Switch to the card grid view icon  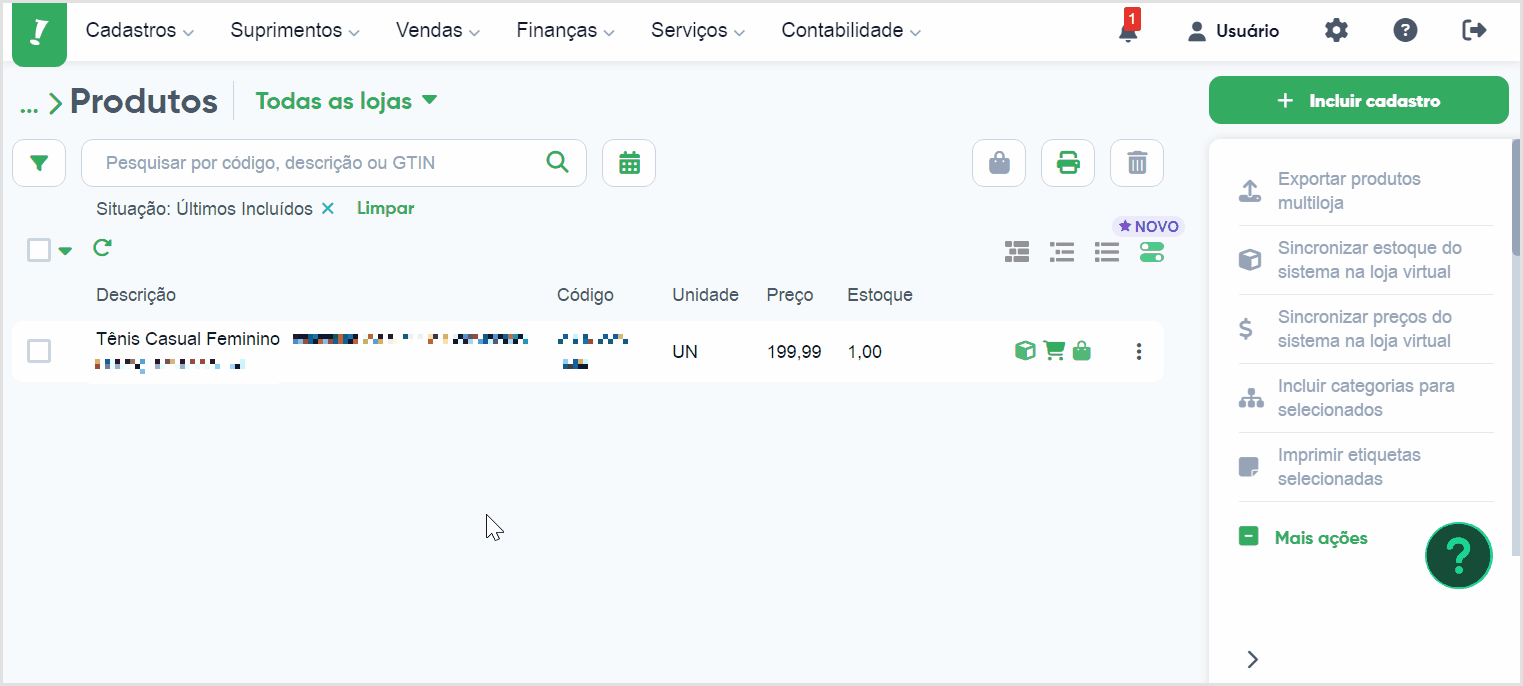pos(1017,252)
